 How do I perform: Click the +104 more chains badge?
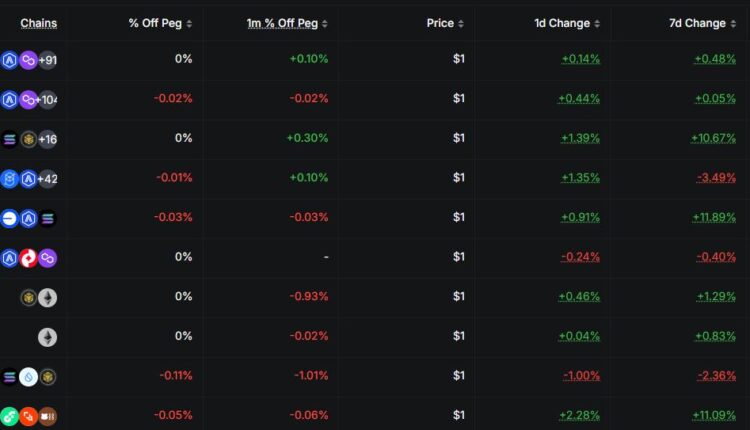click(47, 99)
